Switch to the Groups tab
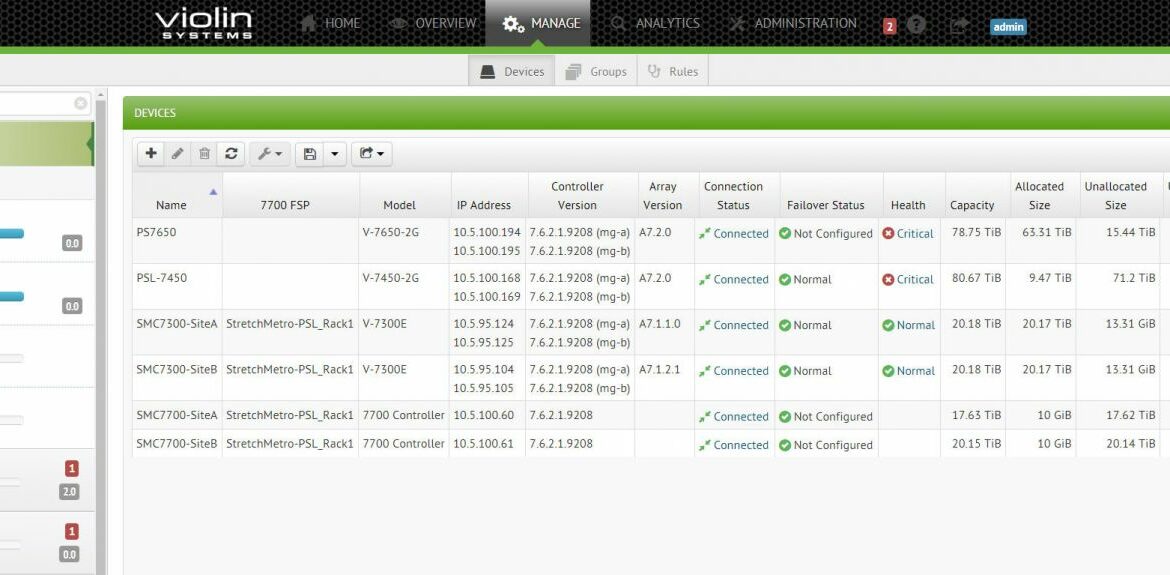This screenshot has width=1170, height=575. (595, 72)
